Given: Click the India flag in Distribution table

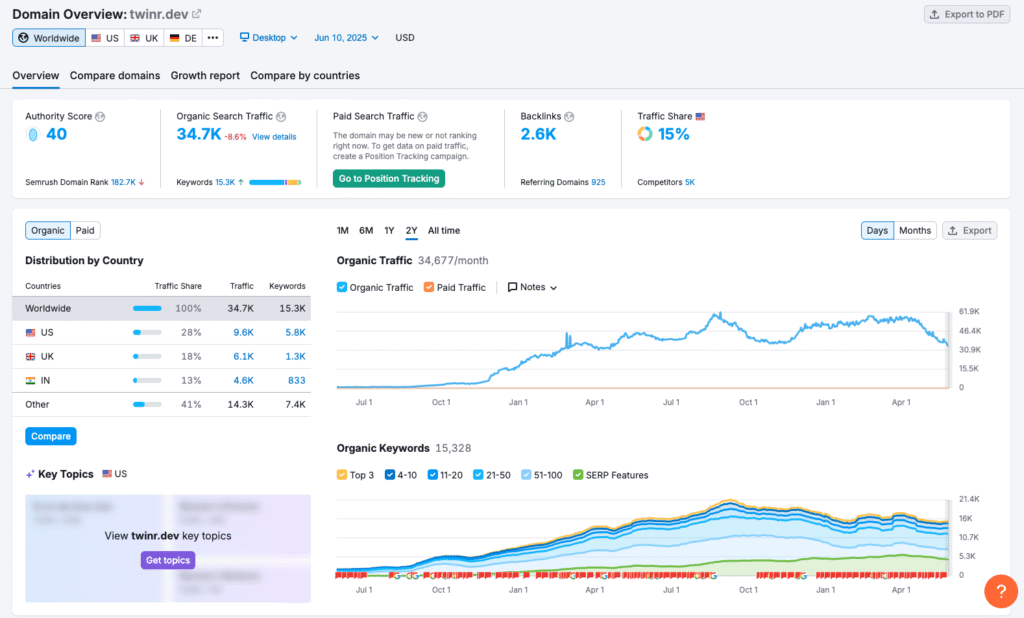Looking at the screenshot, I should point(31,380).
